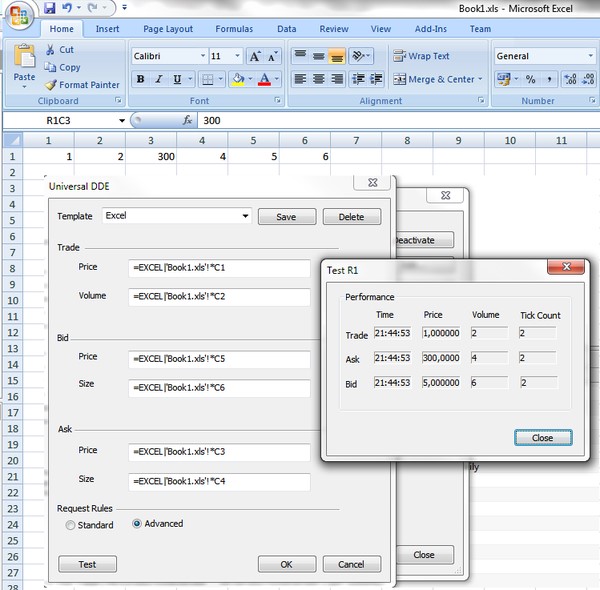Expand the underline style arrow

tap(190, 79)
